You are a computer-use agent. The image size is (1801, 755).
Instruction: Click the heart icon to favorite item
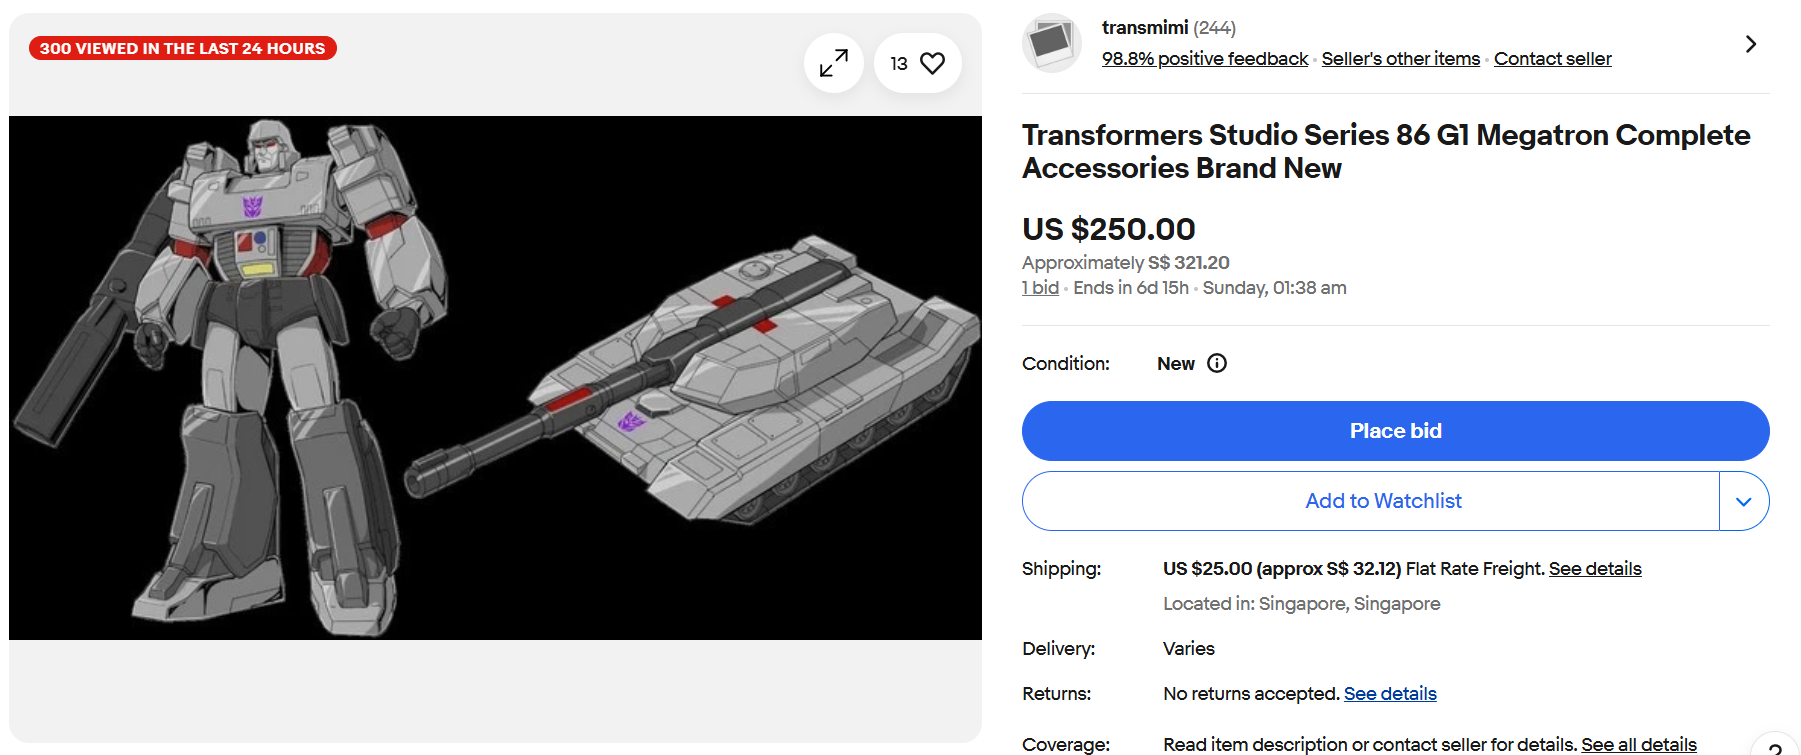[x=932, y=63]
